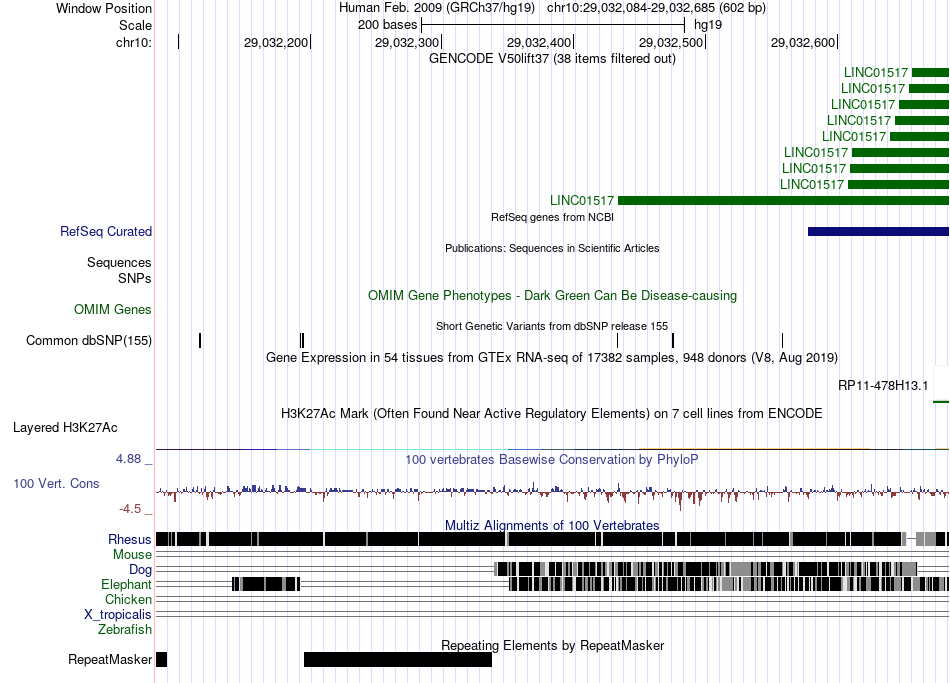Click the Window Position track label
The width and height of the screenshot is (950, 683).
click(x=104, y=8)
